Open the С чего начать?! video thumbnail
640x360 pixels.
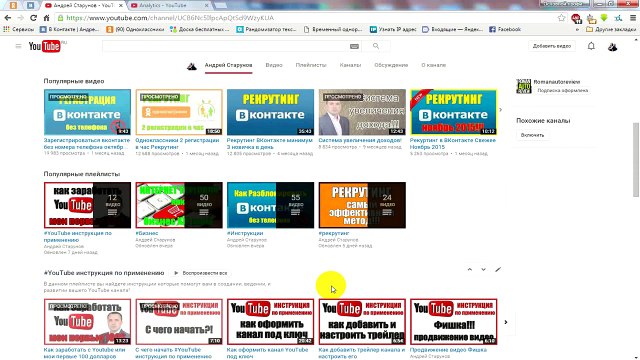click(x=179, y=322)
